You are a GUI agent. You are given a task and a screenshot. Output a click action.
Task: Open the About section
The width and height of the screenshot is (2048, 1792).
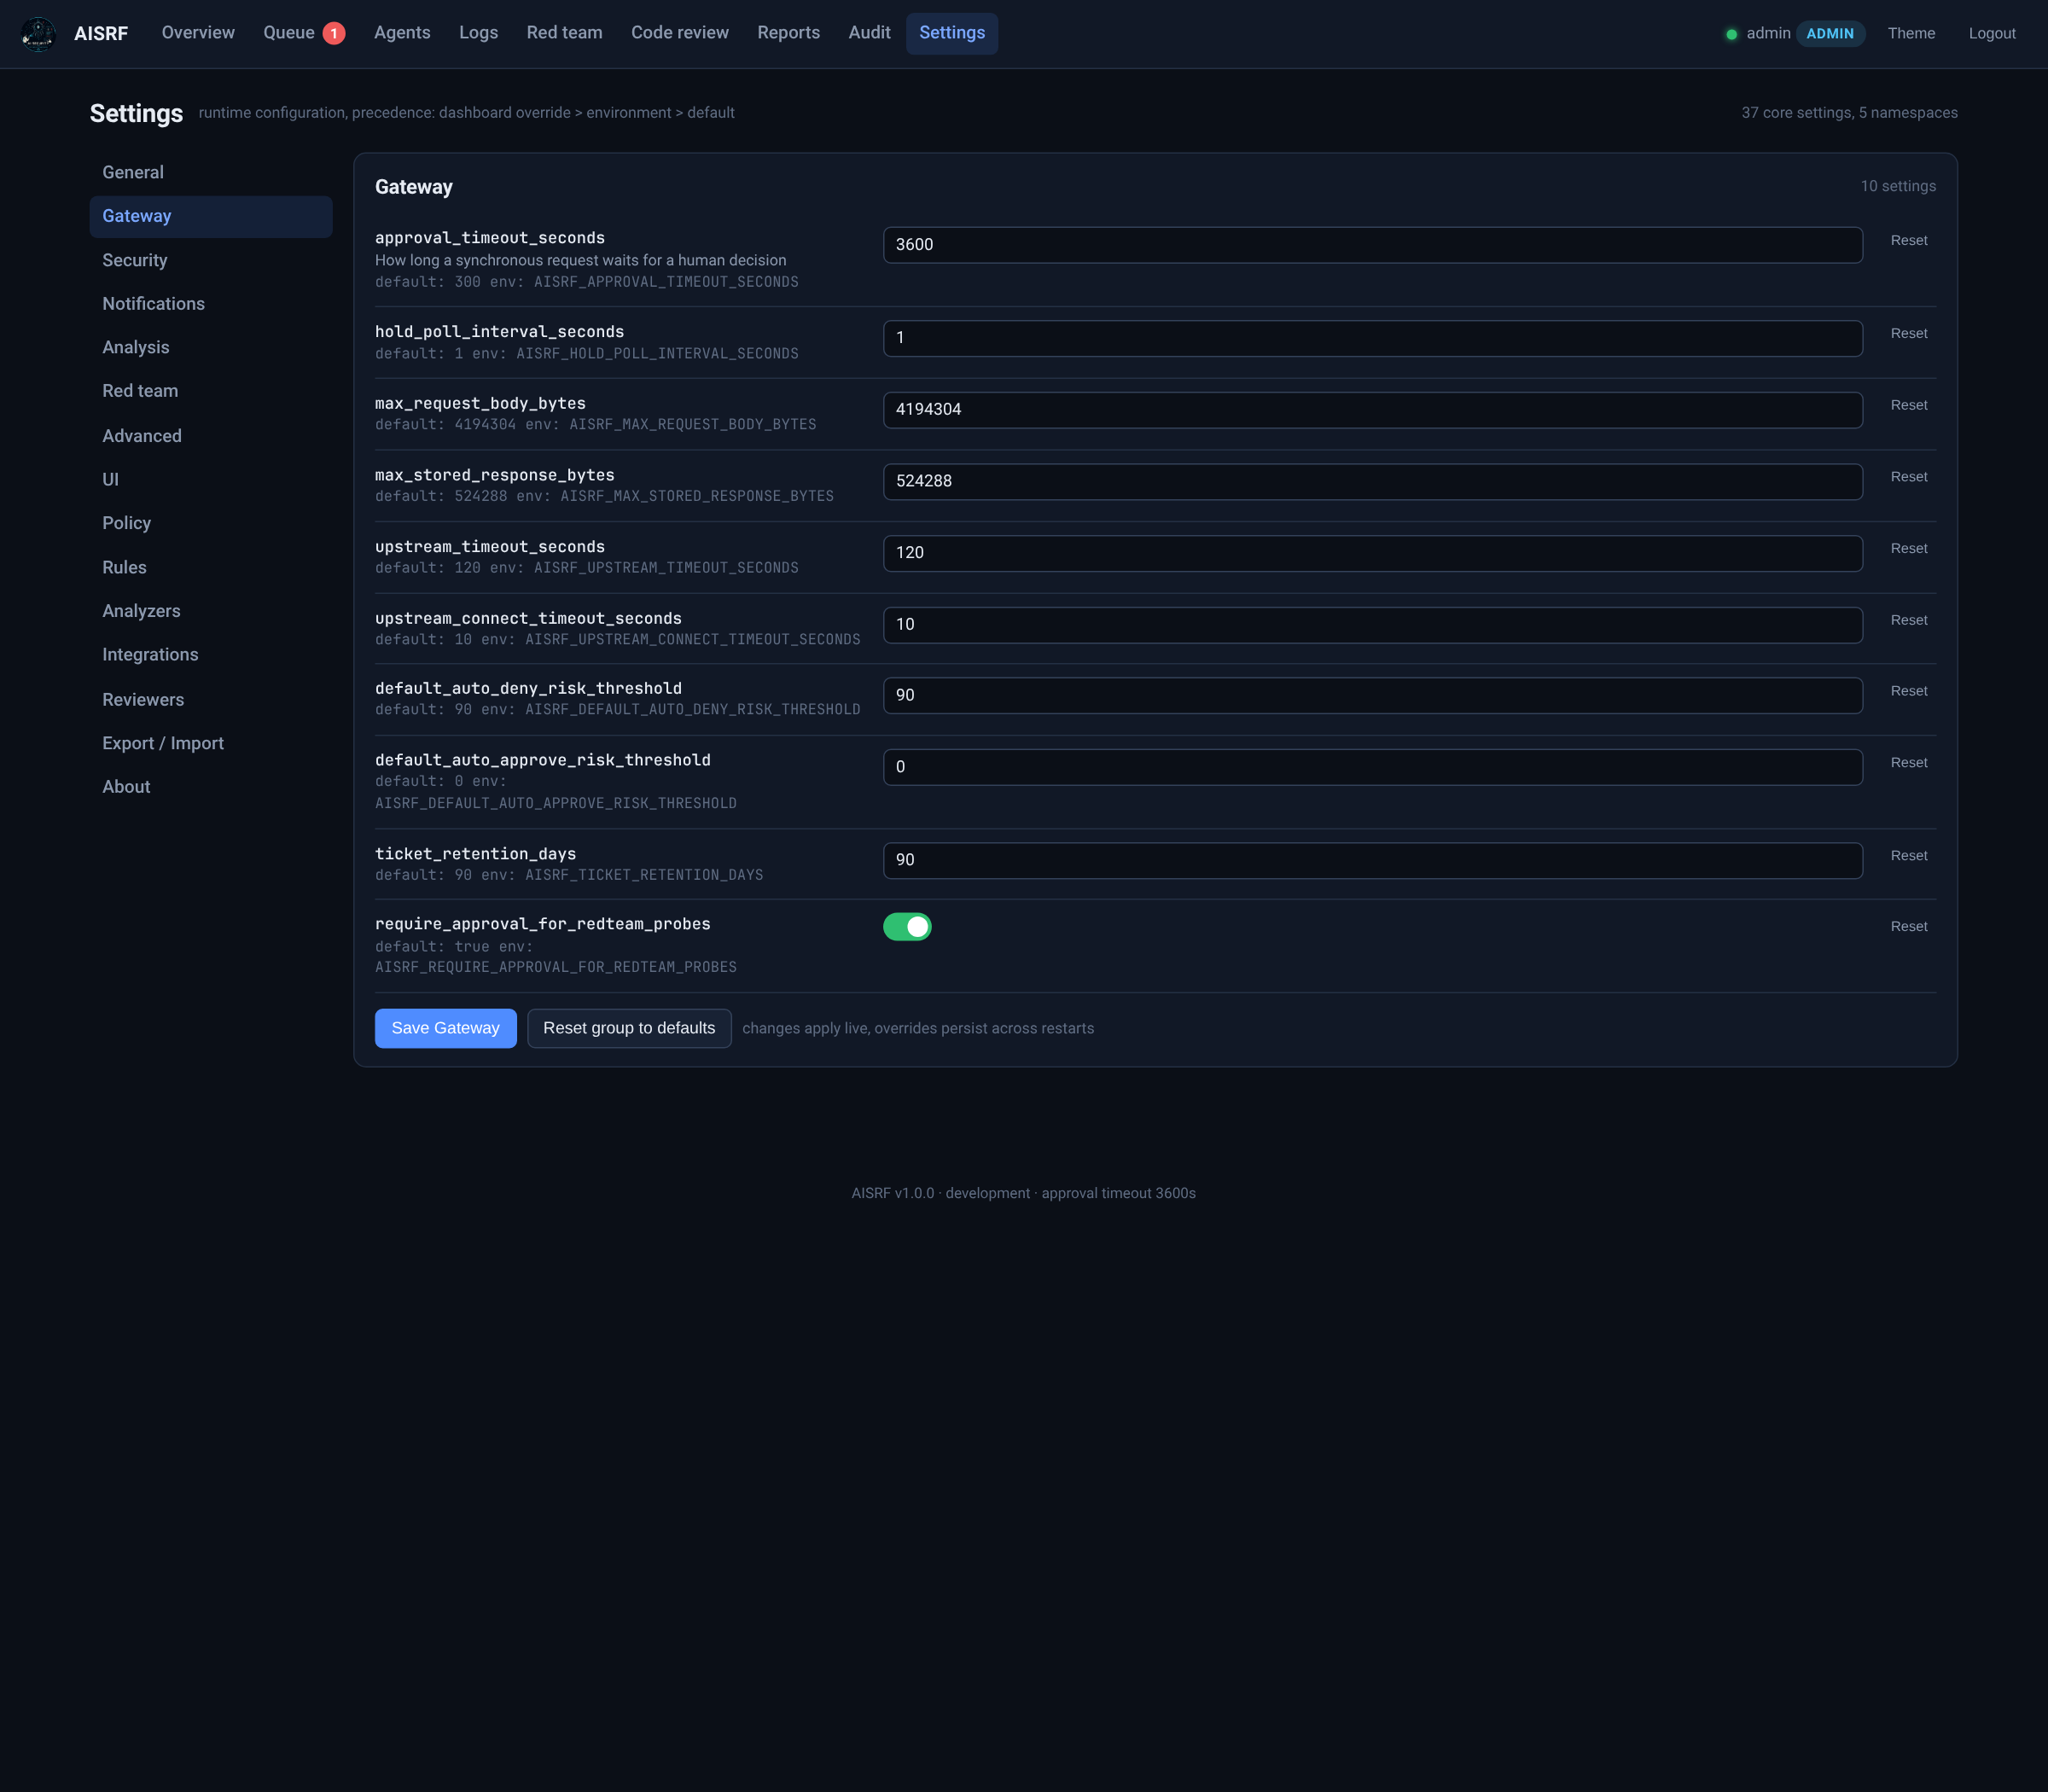(x=210, y=787)
